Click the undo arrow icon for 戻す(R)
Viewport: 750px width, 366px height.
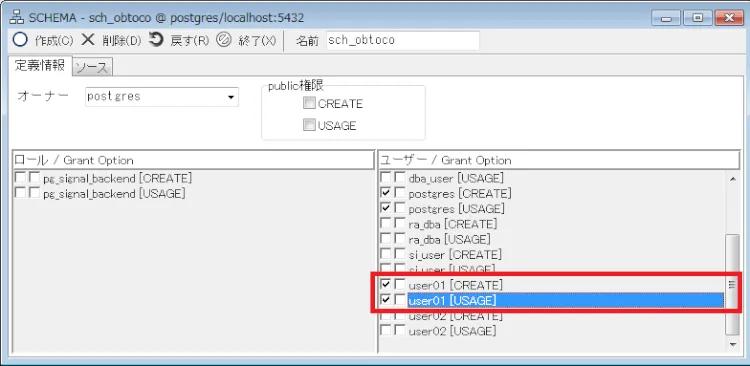[x=156, y=39]
